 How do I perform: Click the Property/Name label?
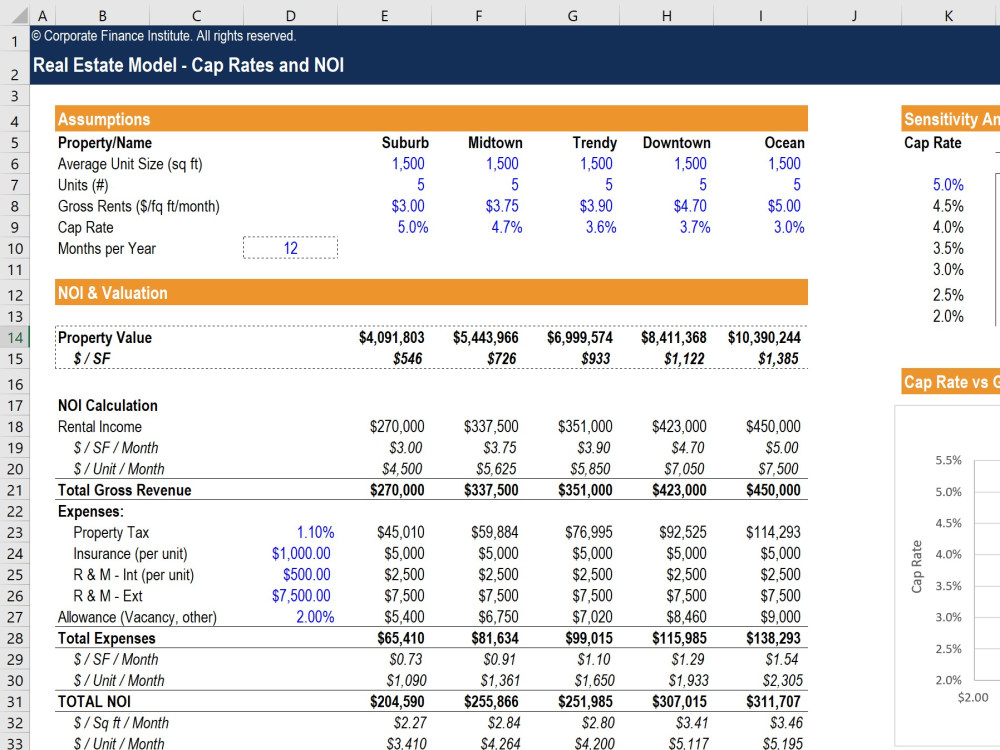[105, 143]
